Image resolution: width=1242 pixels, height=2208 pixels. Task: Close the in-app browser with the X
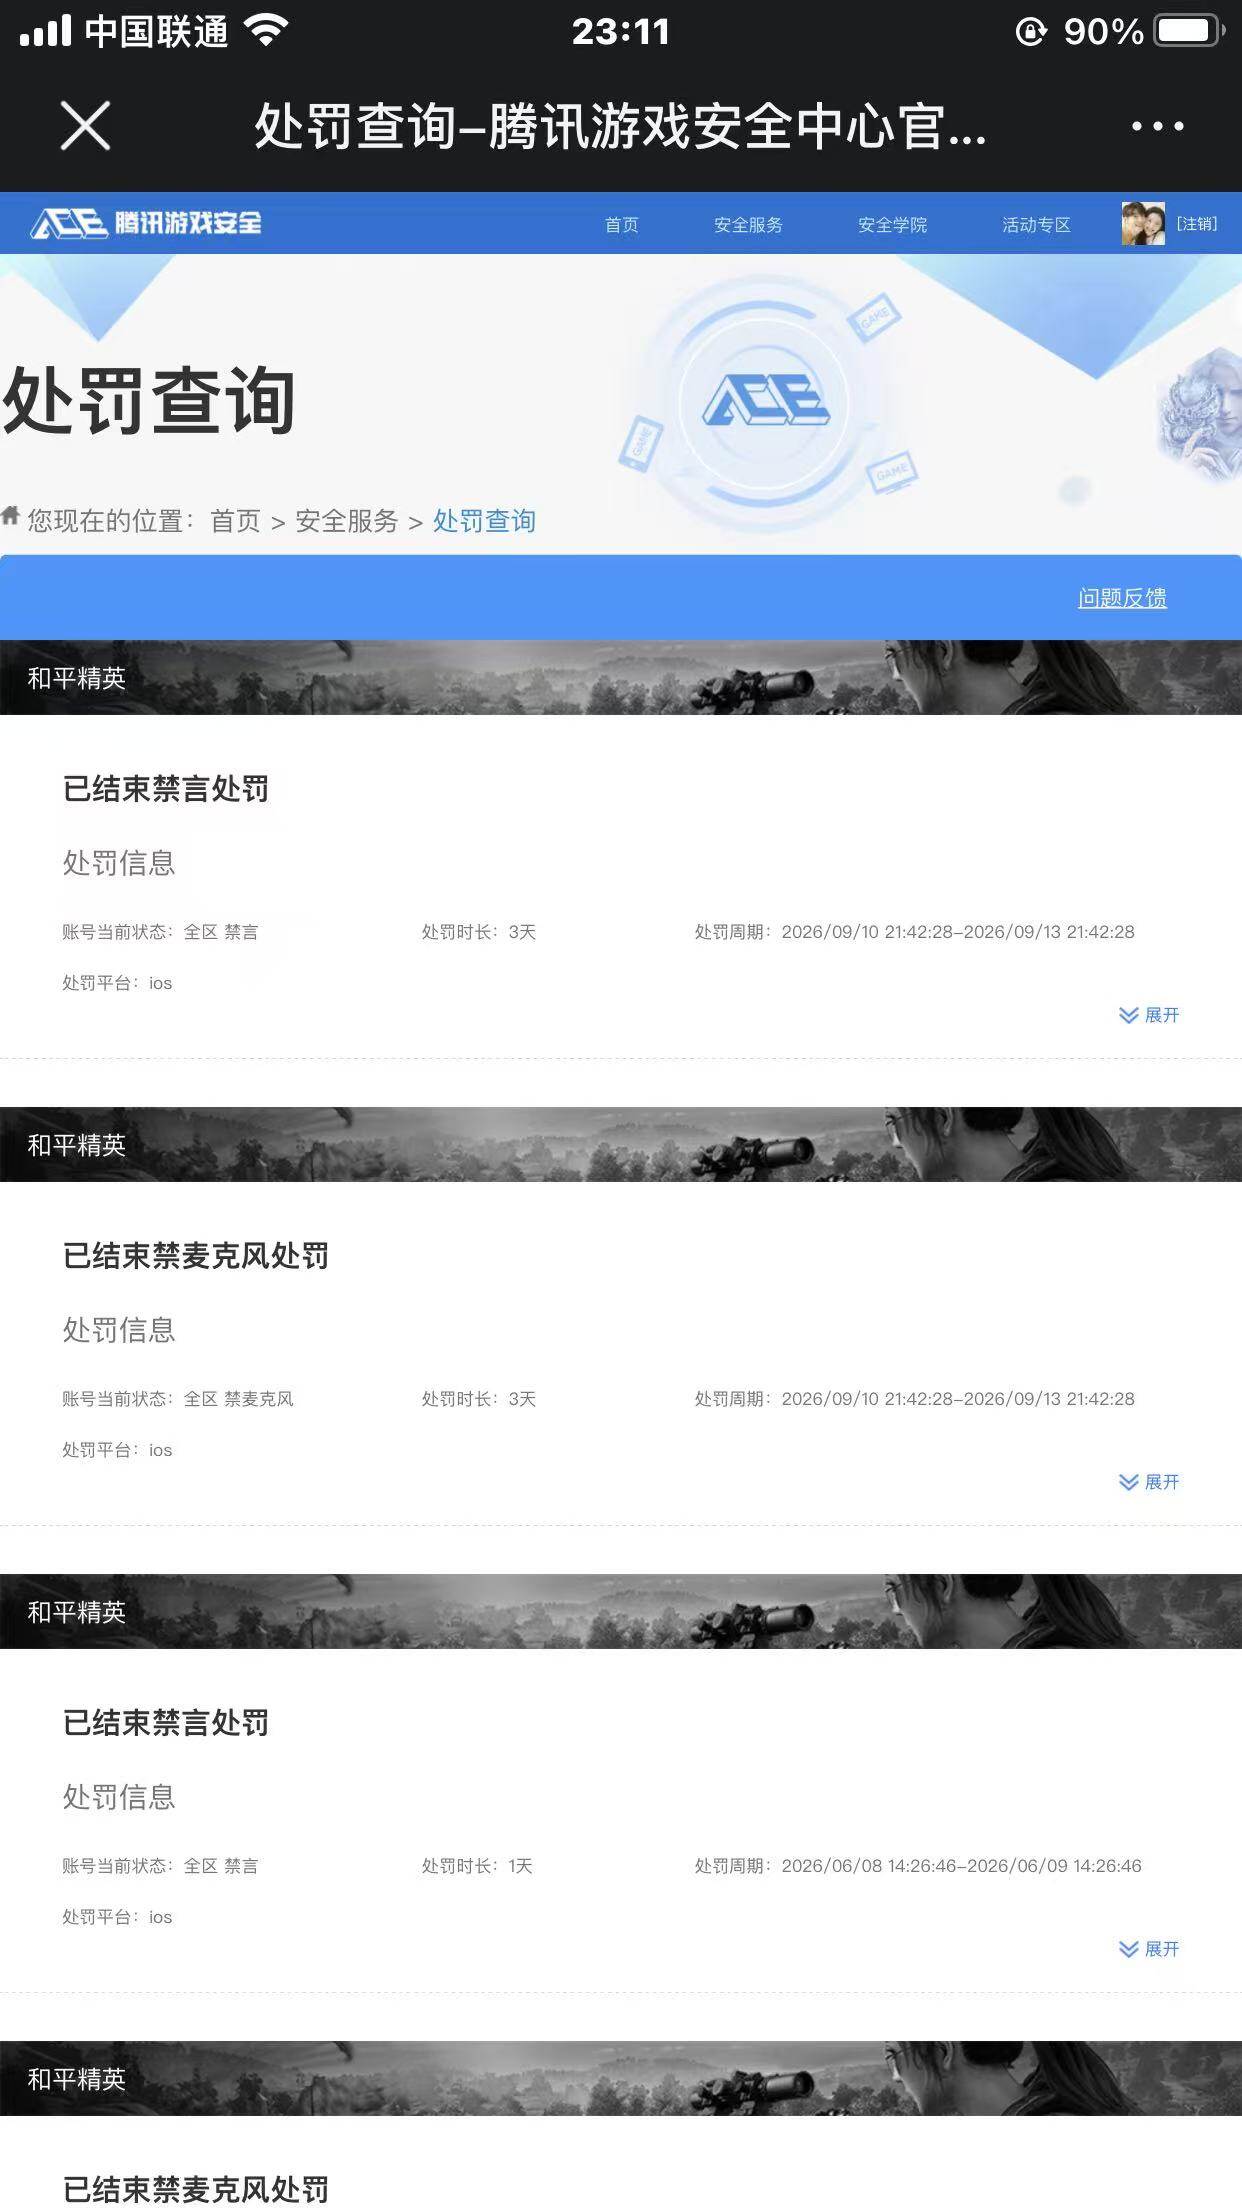(x=85, y=126)
